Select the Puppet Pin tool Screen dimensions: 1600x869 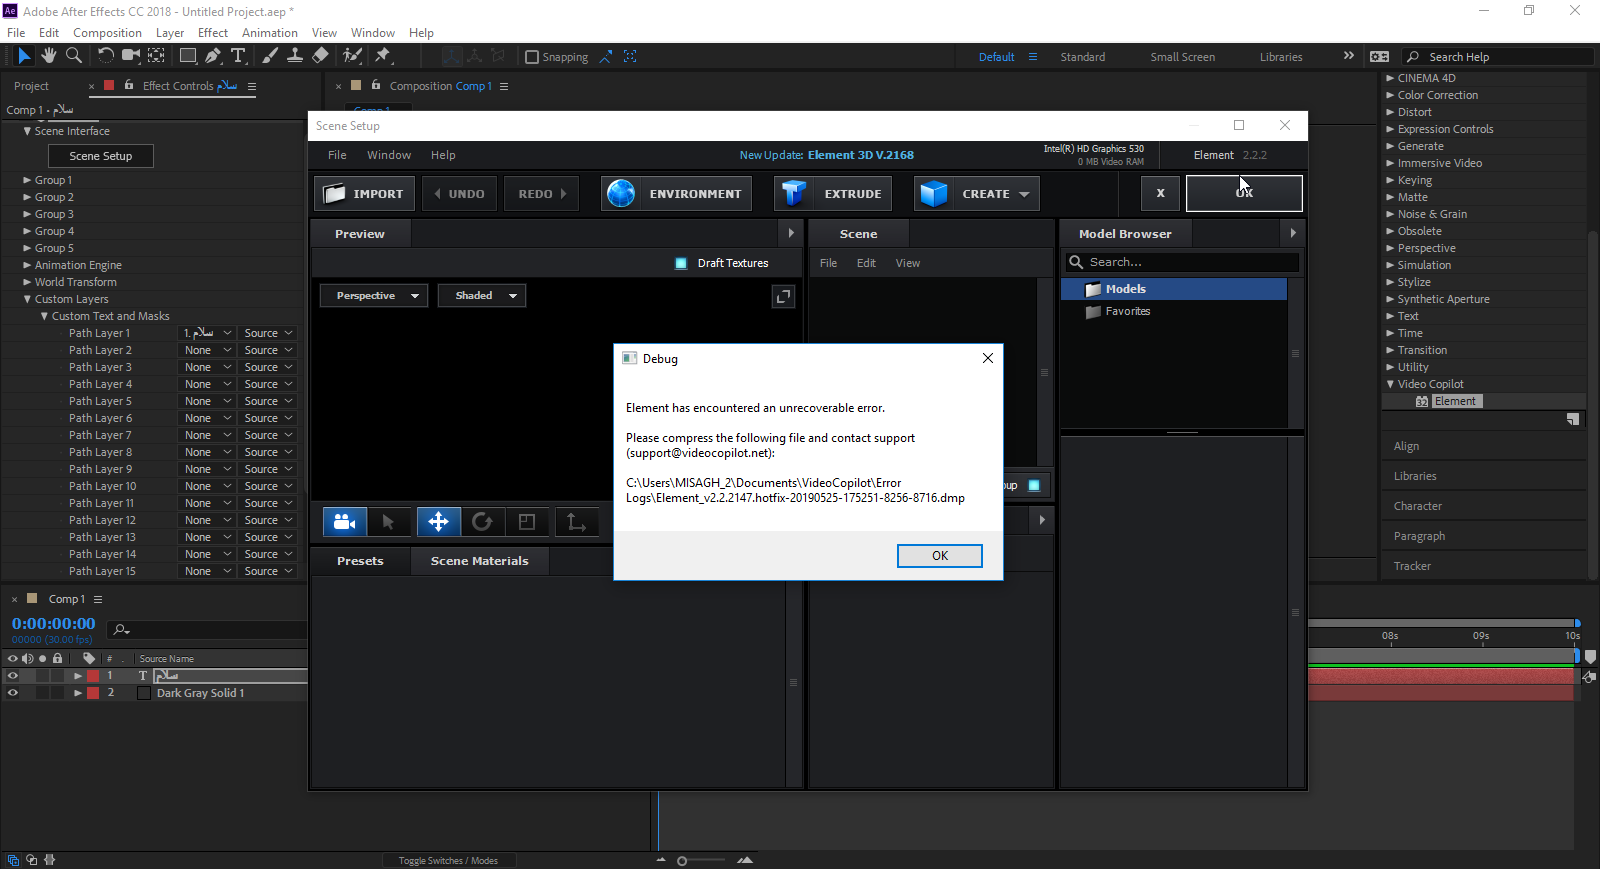[383, 56]
